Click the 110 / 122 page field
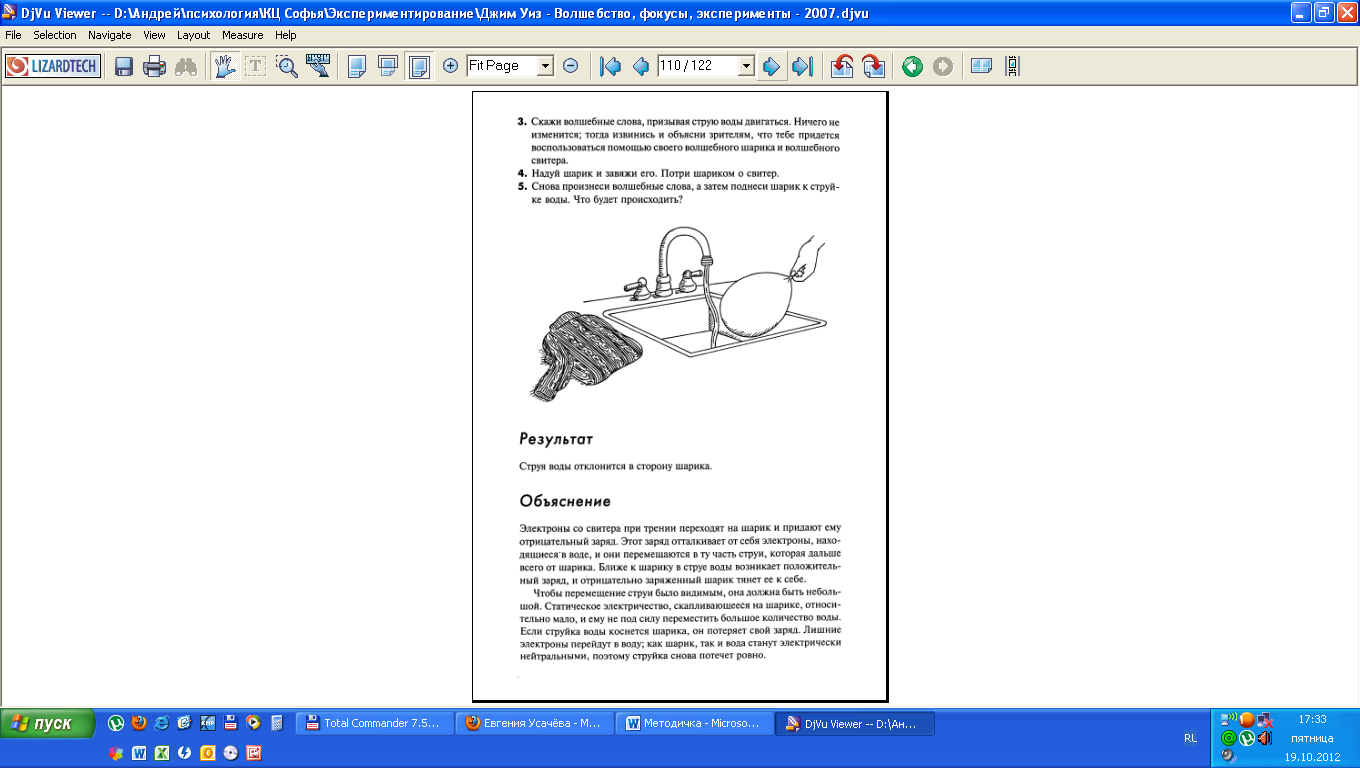 tap(697, 66)
